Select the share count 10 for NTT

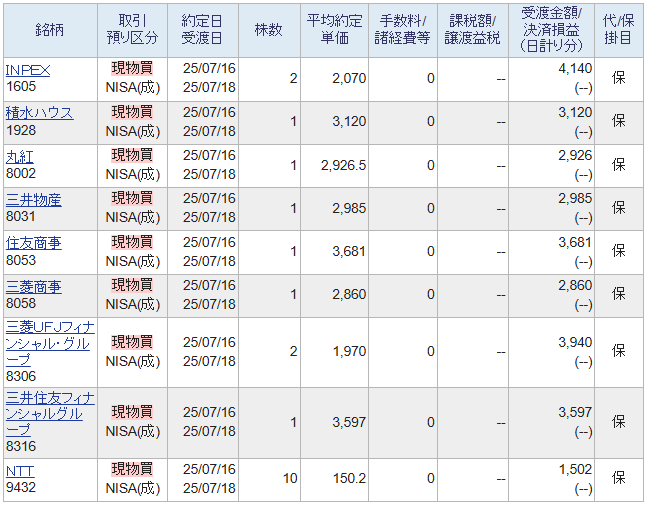click(x=290, y=478)
